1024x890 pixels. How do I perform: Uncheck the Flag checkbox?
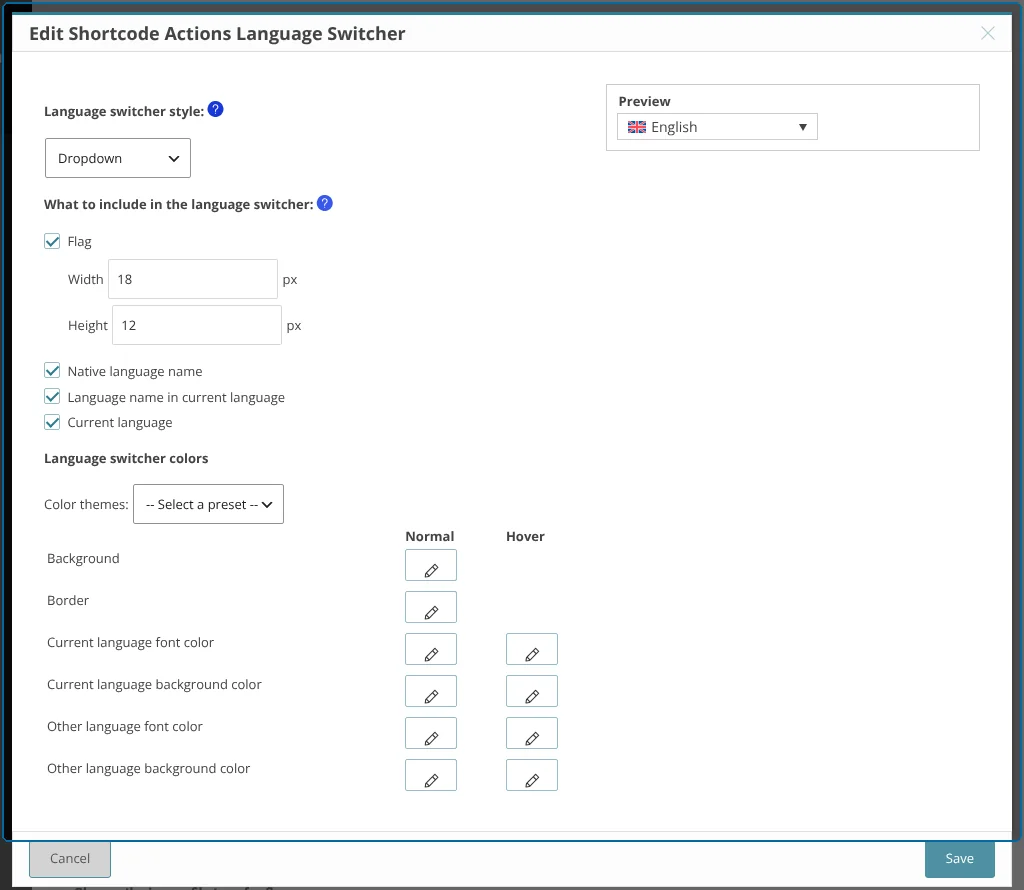(52, 241)
